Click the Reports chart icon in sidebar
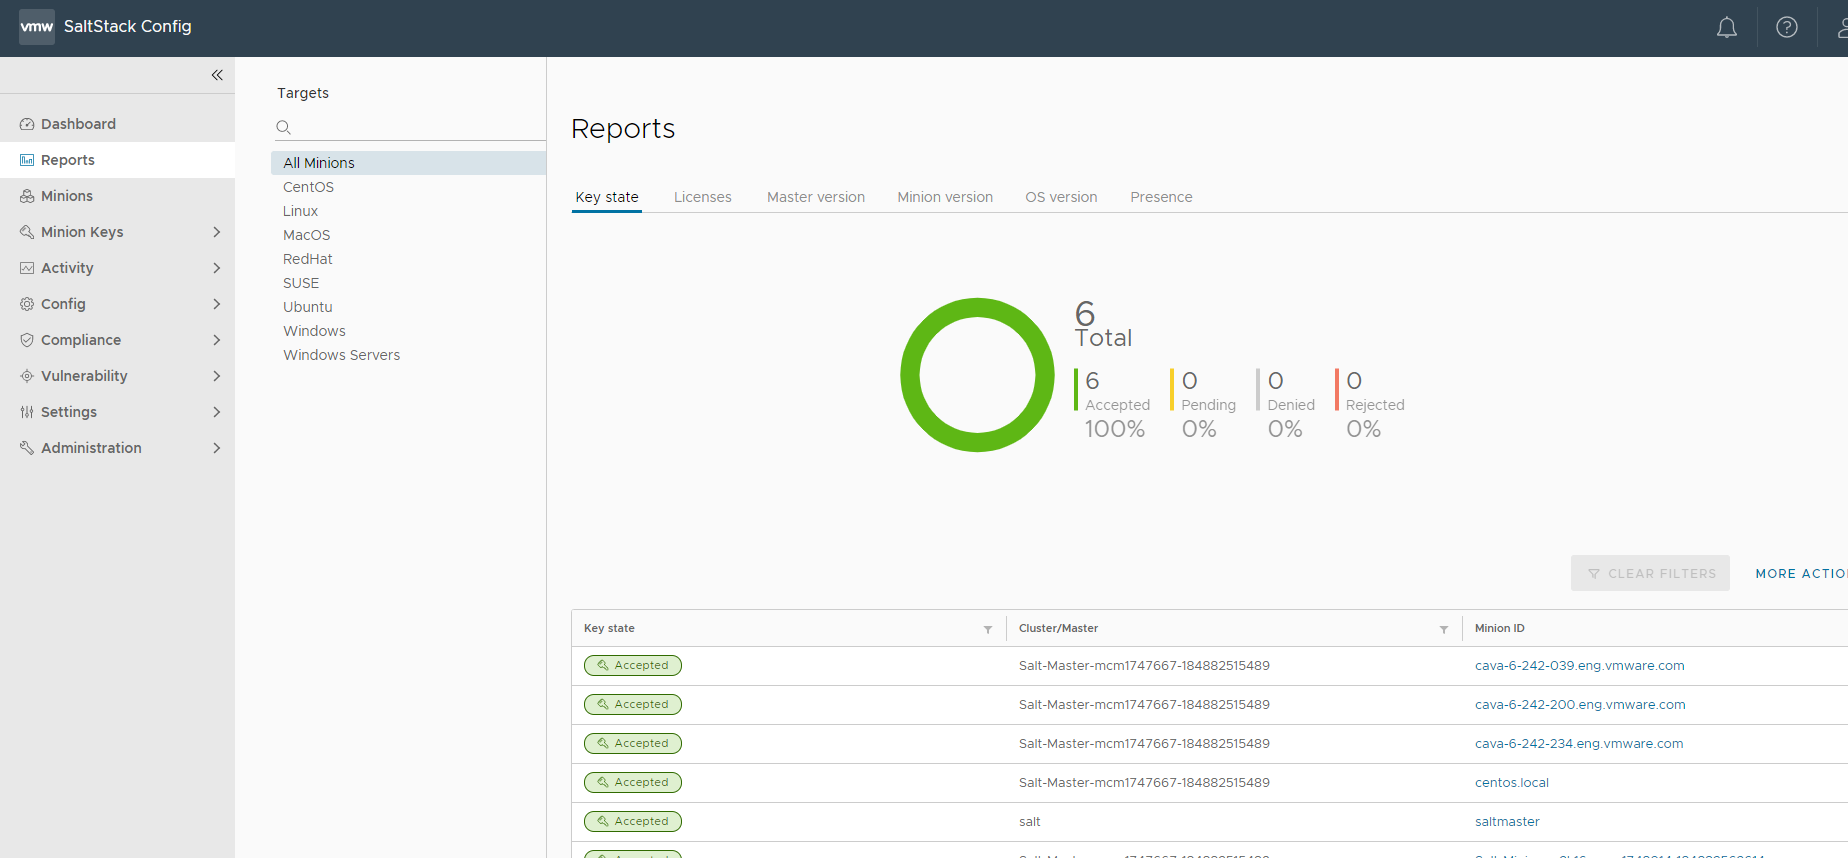 coord(27,160)
